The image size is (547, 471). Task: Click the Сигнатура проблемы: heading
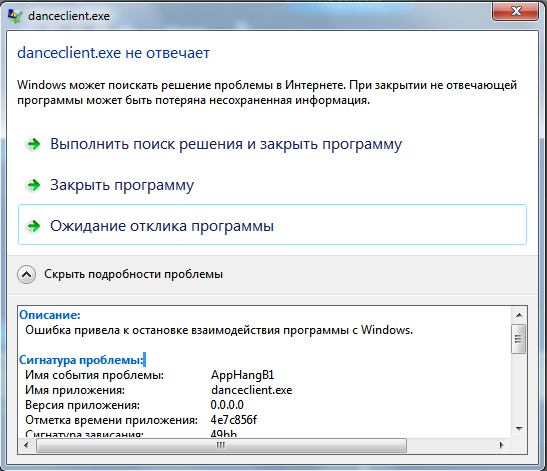coord(81,360)
